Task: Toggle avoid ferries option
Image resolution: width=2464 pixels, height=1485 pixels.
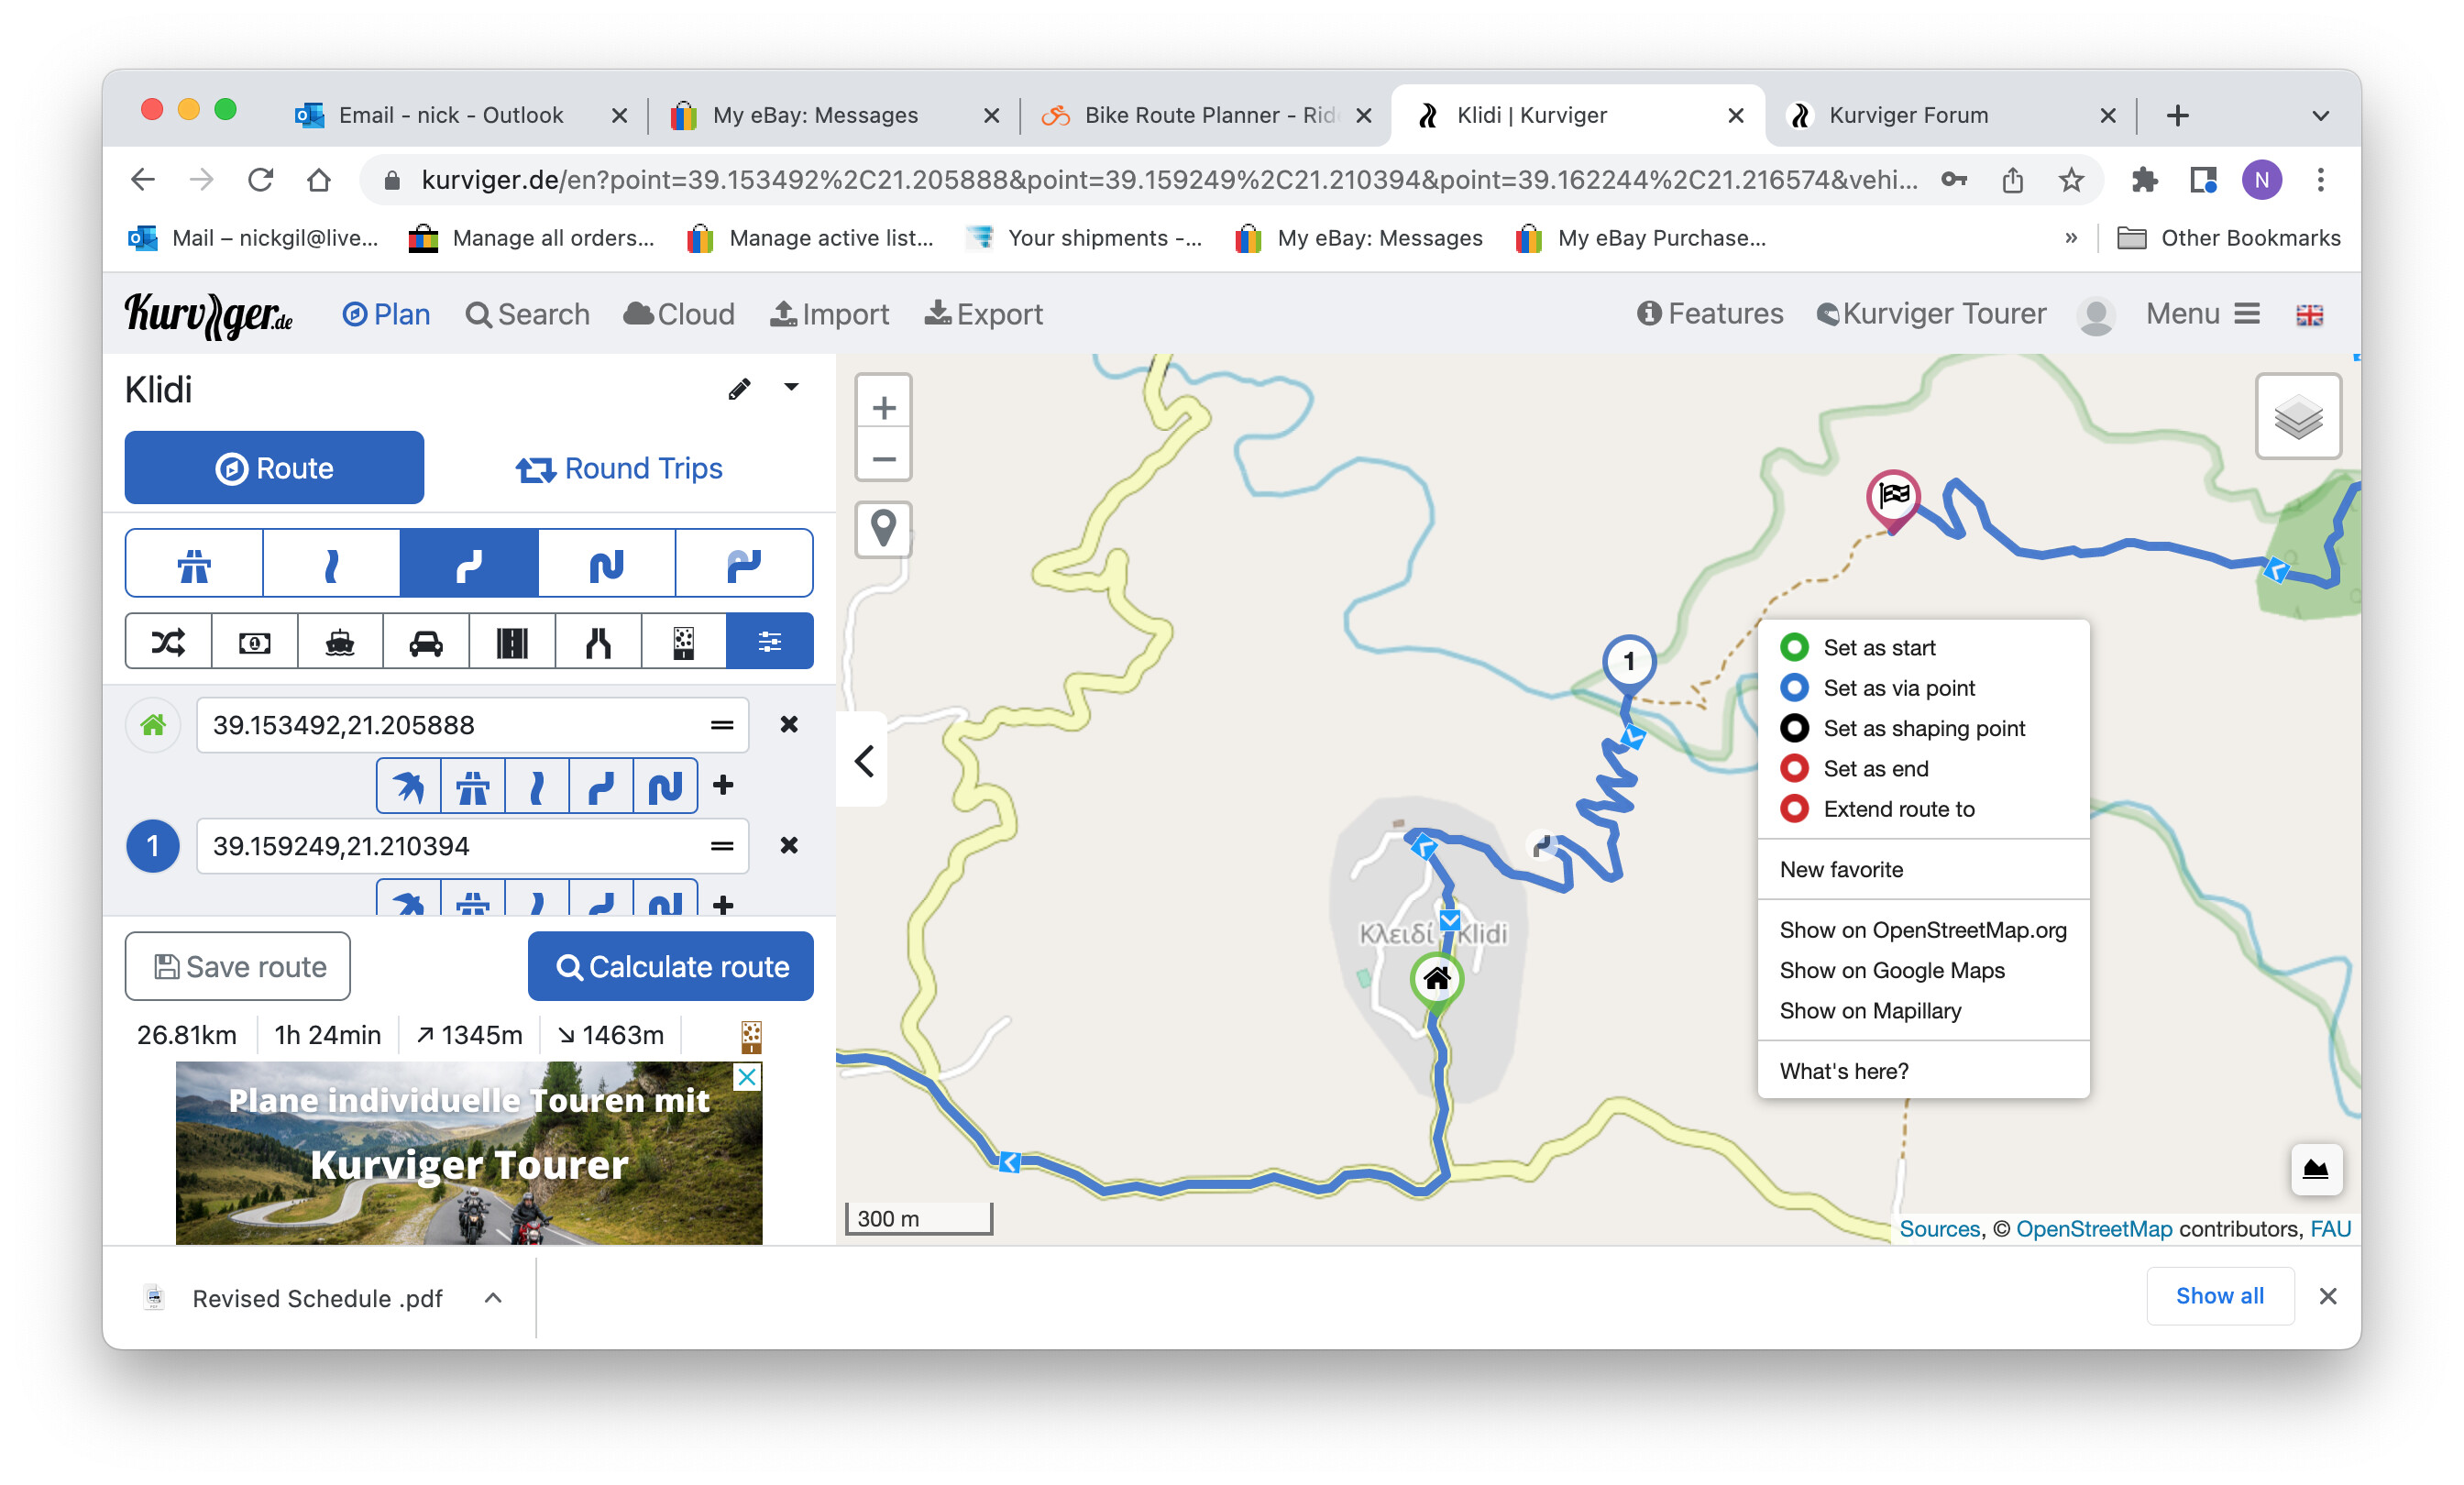Action: pyautogui.click(x=340, y=641)
